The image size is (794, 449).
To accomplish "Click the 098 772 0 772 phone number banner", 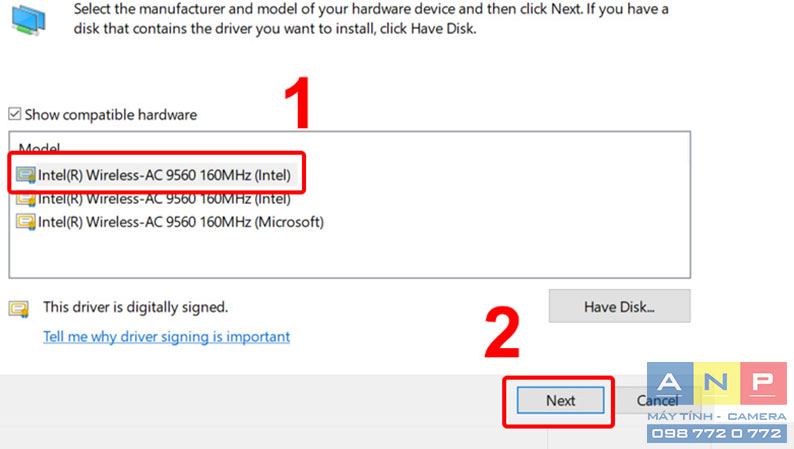I will (717, 433).
